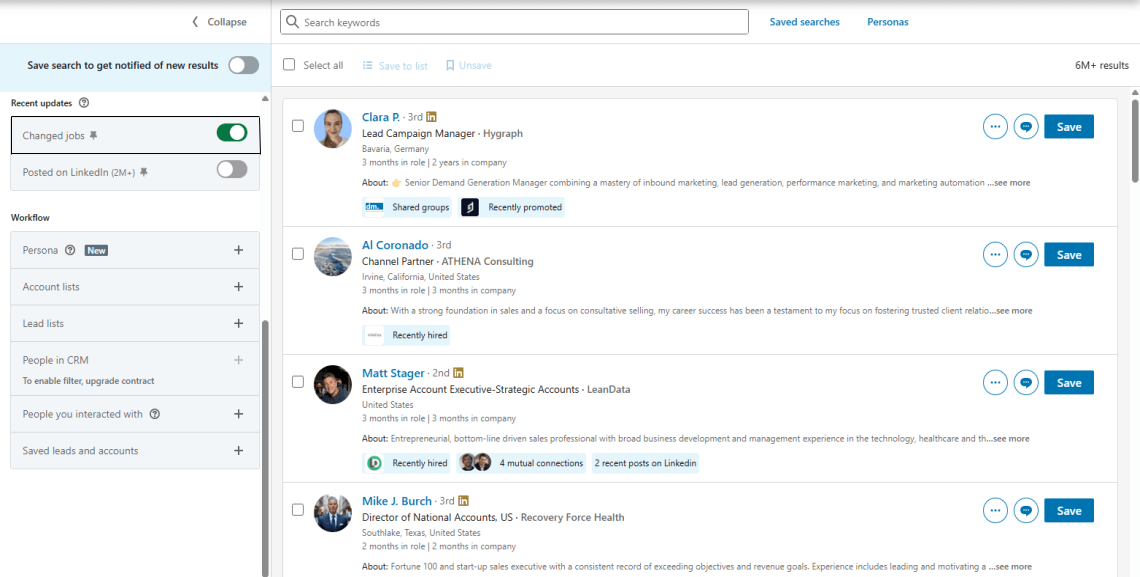1140x577 pixels.
Task: Expand the Account lists filter
Action: point(238,286)
